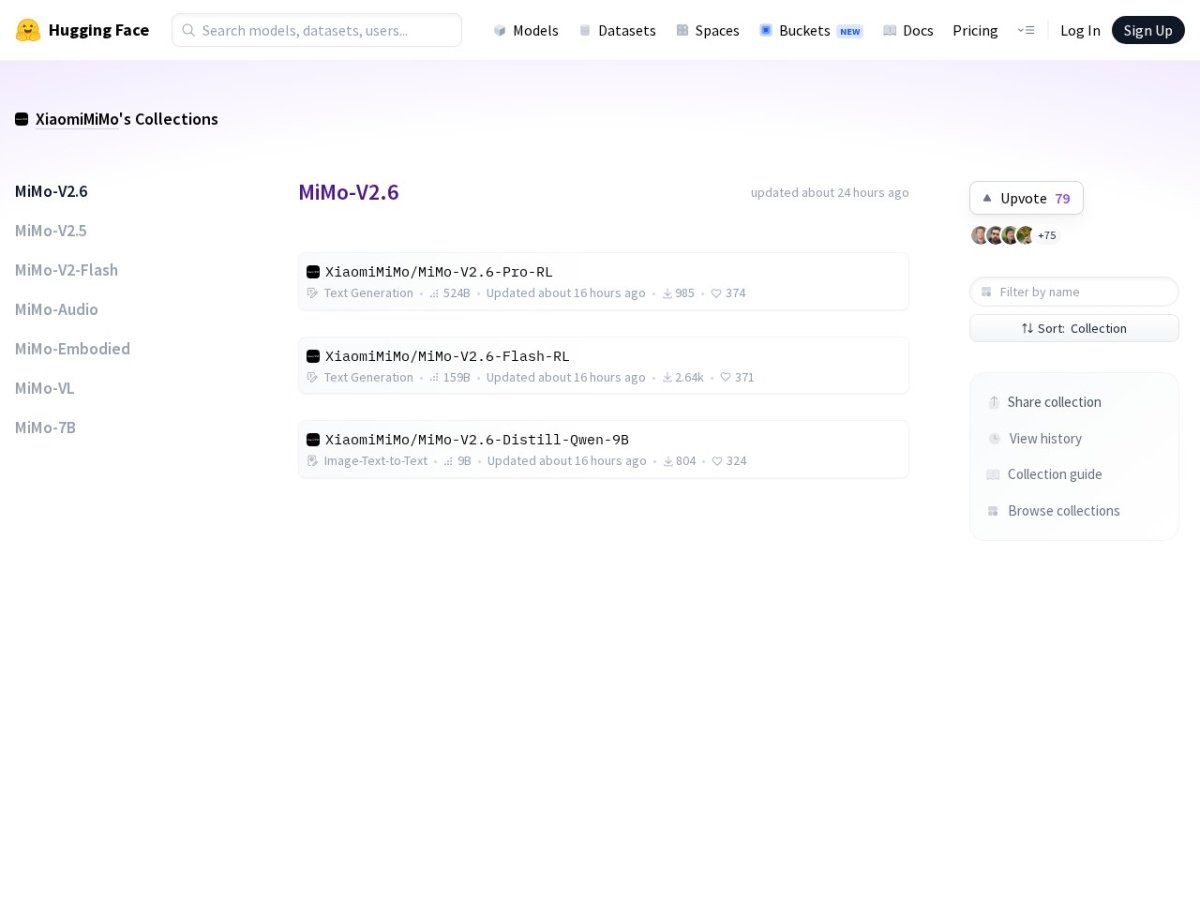Click the 2.64k downloads count

690,377
